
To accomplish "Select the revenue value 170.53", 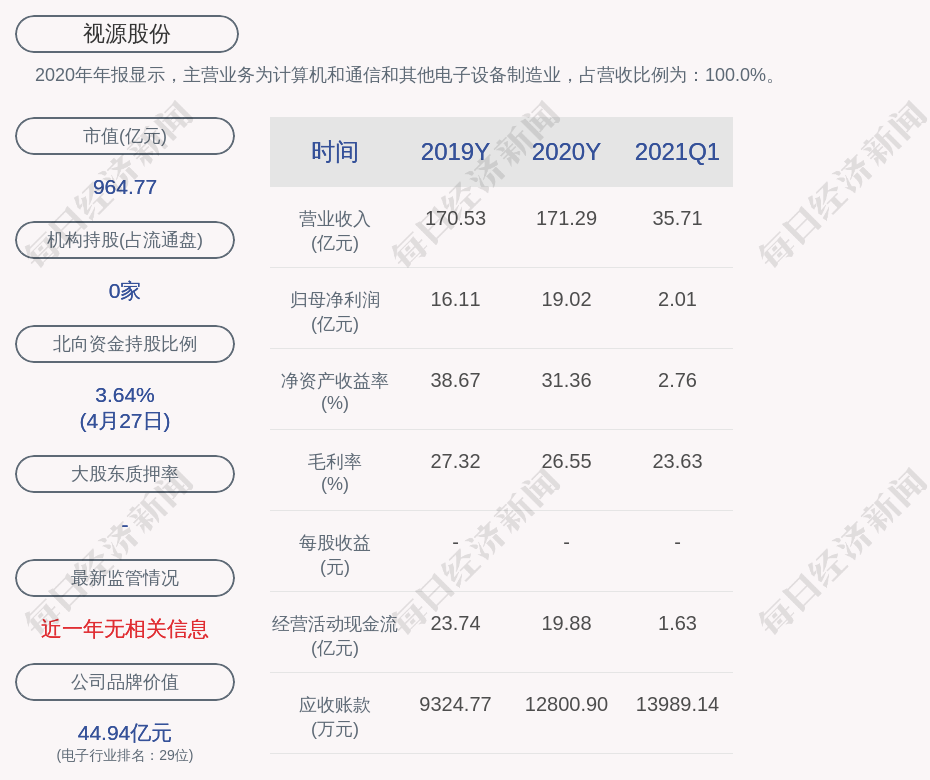I will 456,218.
